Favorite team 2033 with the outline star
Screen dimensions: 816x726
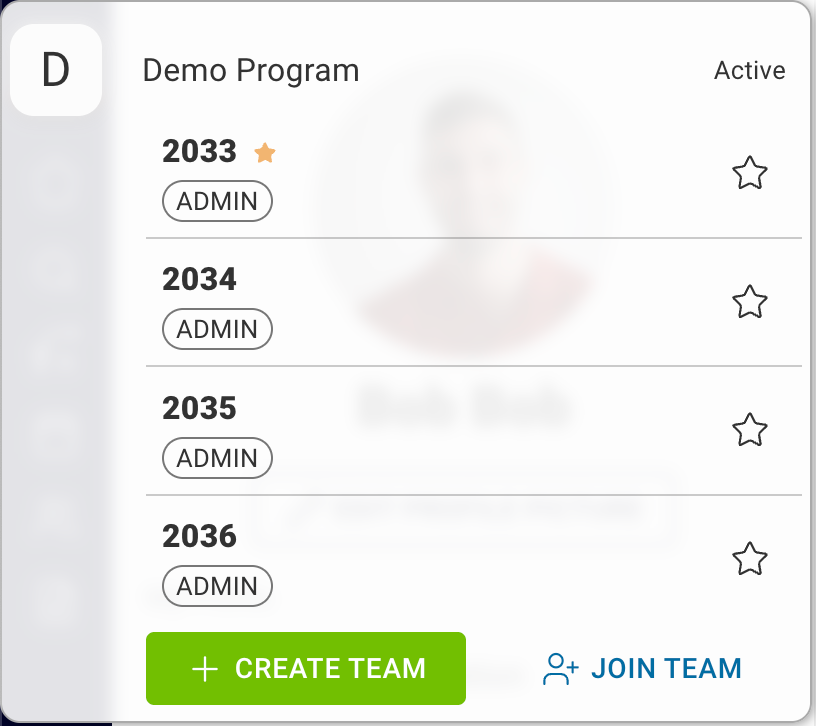point(750,174)
